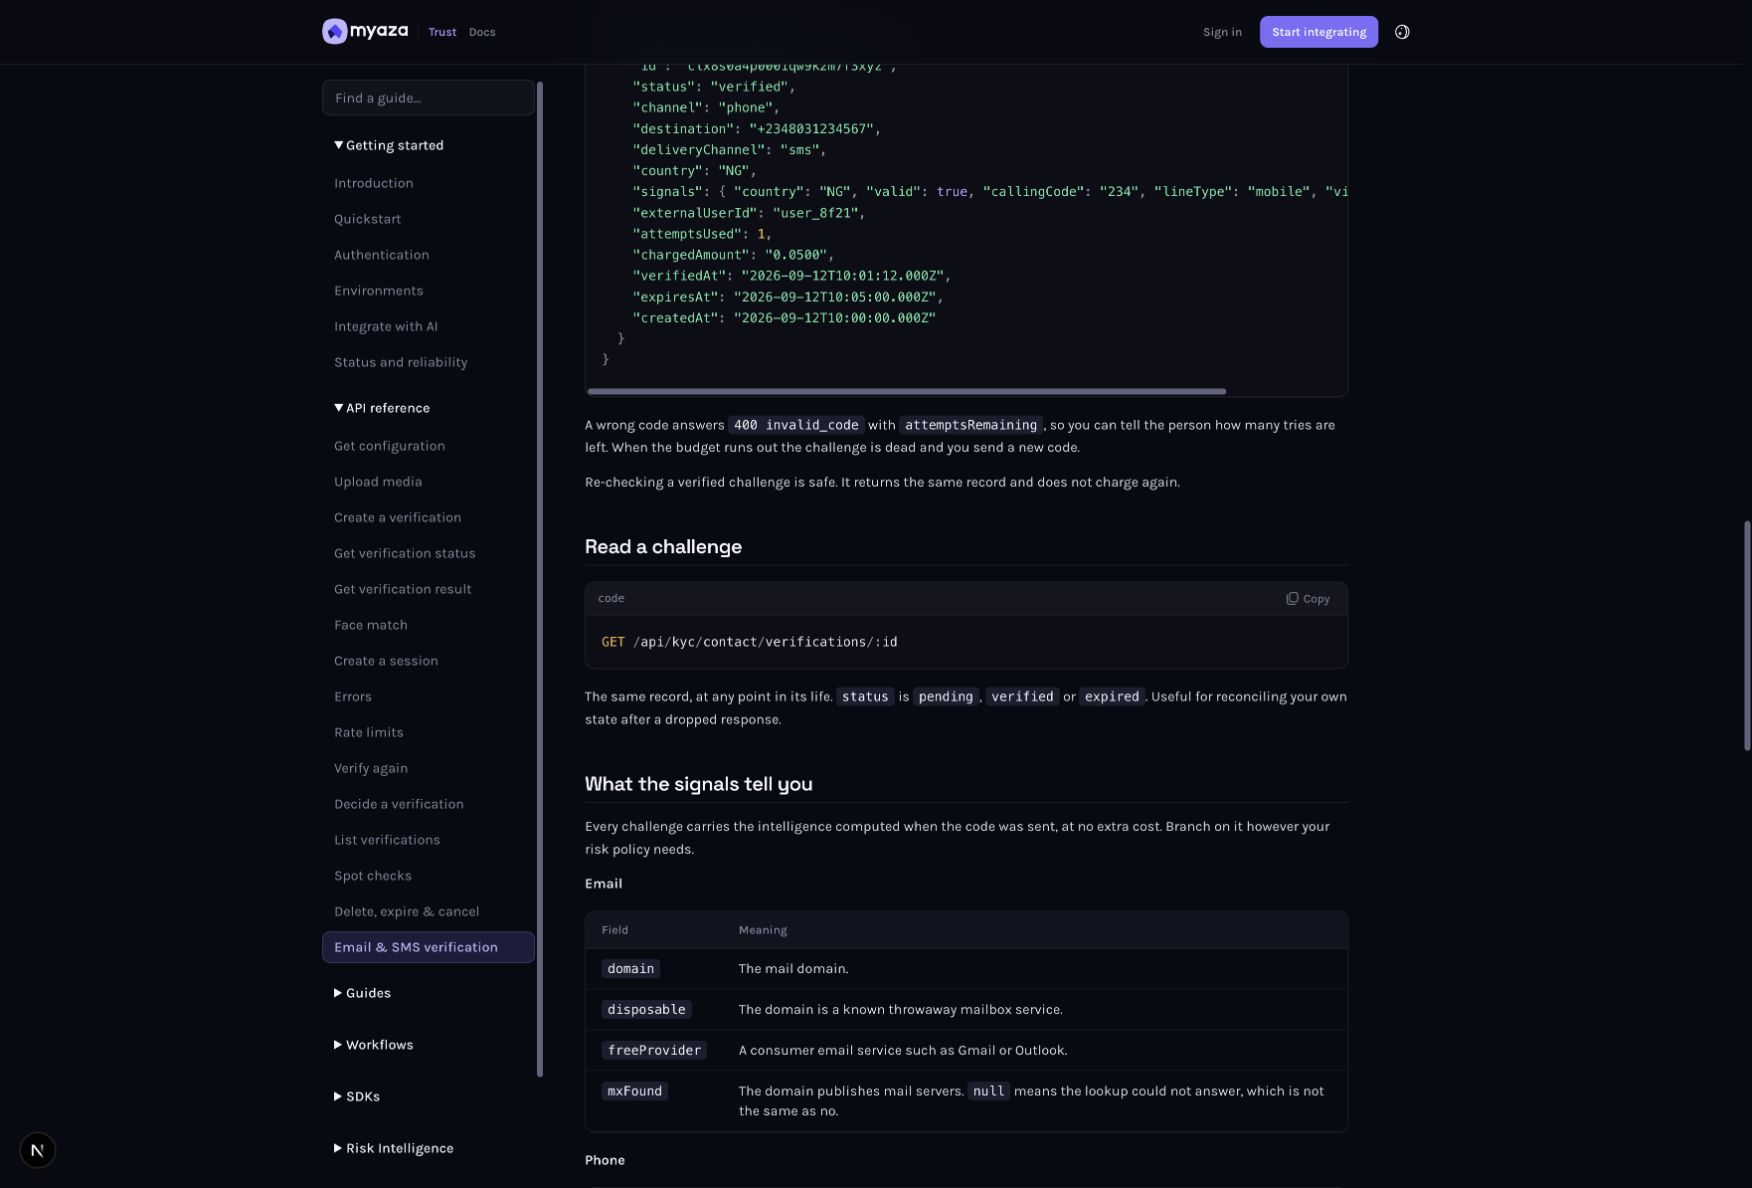1752x1188 pixels.
Task: Open Create a verification reference
Action: (x=397, y=518)
